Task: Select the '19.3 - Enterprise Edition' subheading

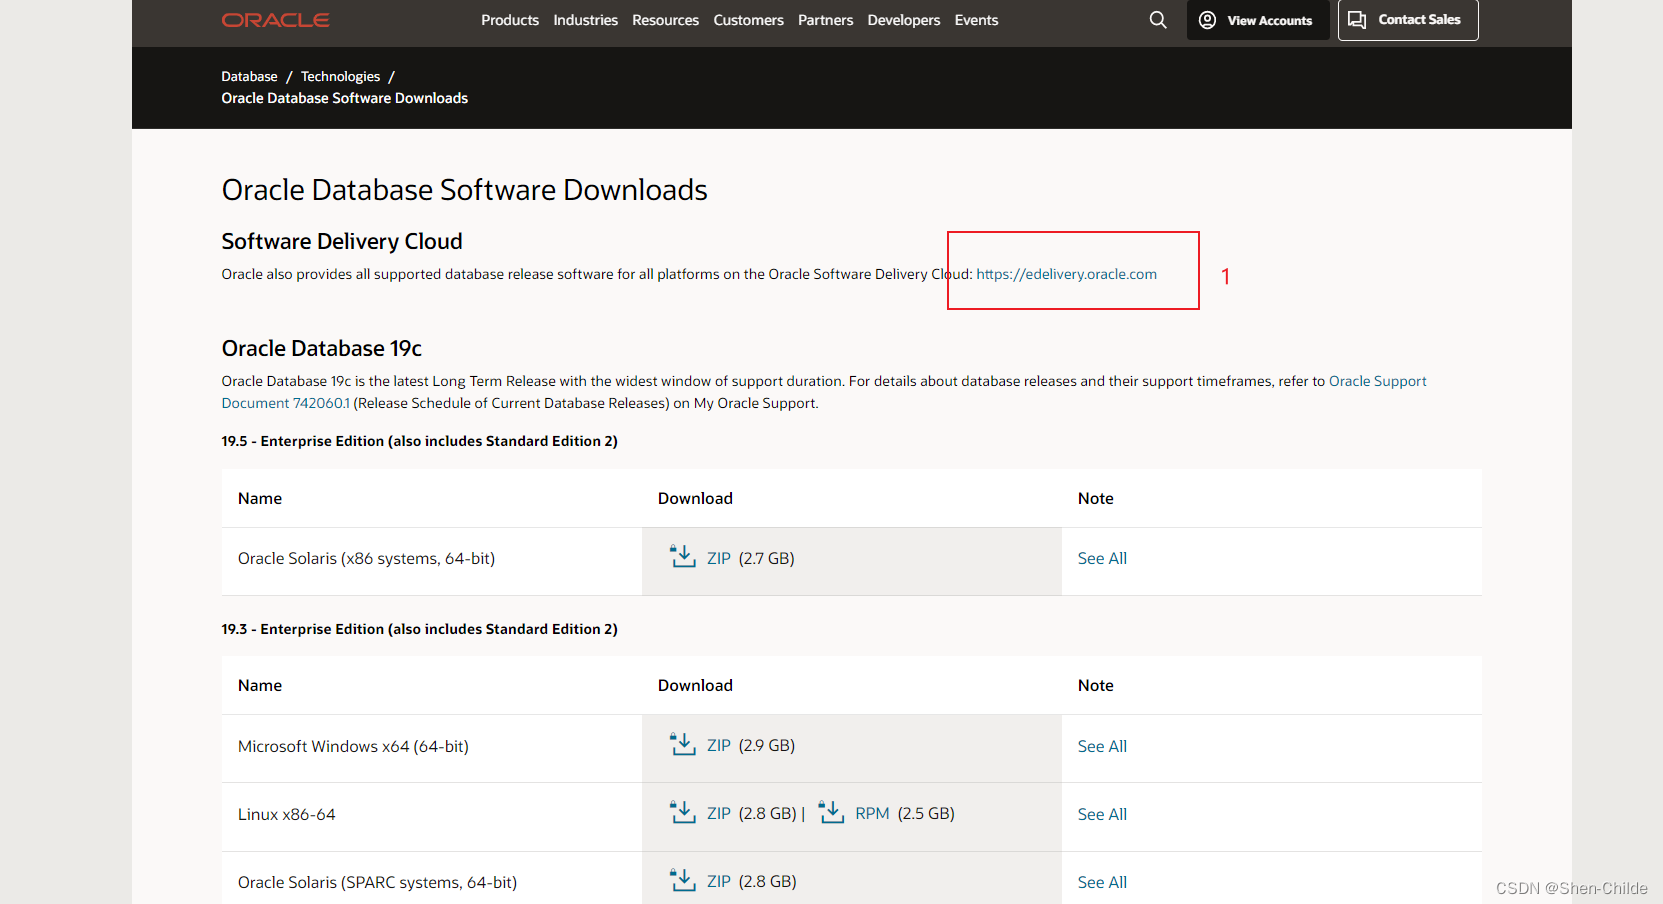Action: coord(419,629)
